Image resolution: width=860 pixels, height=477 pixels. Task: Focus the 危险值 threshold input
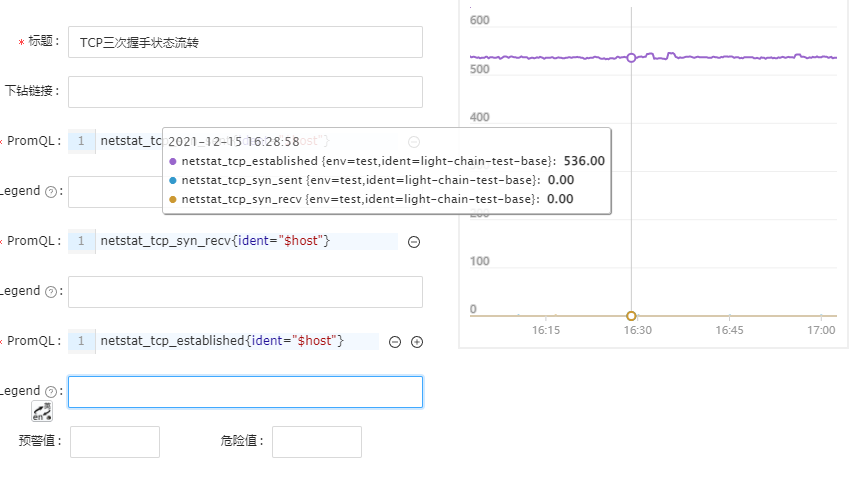coord(316,442)
